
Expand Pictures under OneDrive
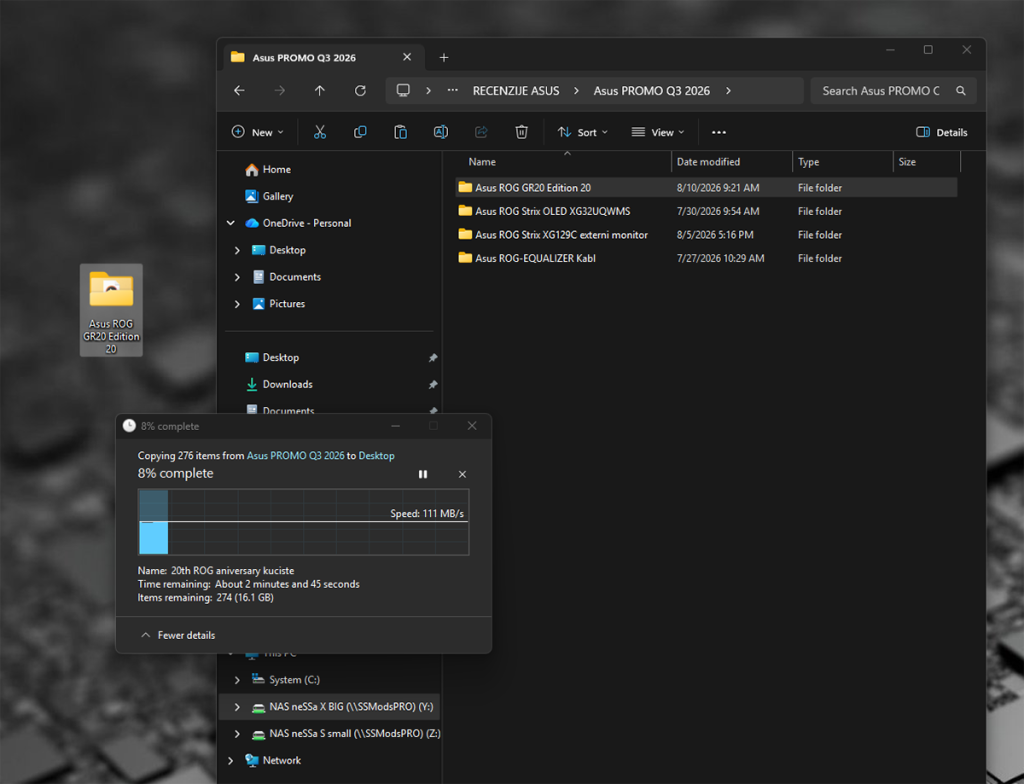(237, 304)
